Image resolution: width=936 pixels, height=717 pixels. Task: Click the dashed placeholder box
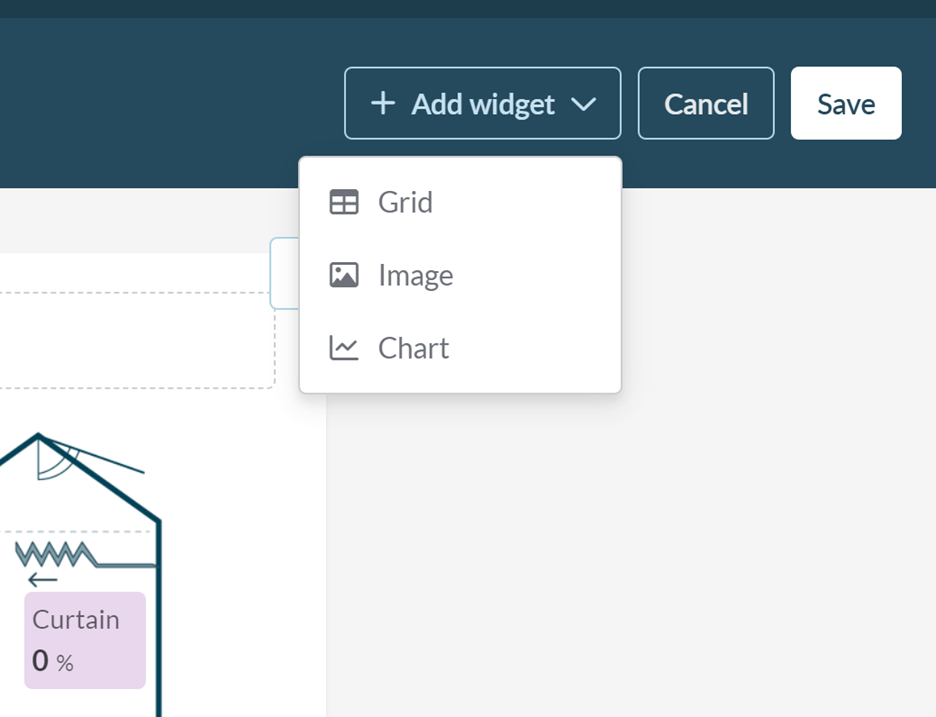coord(135,340)
